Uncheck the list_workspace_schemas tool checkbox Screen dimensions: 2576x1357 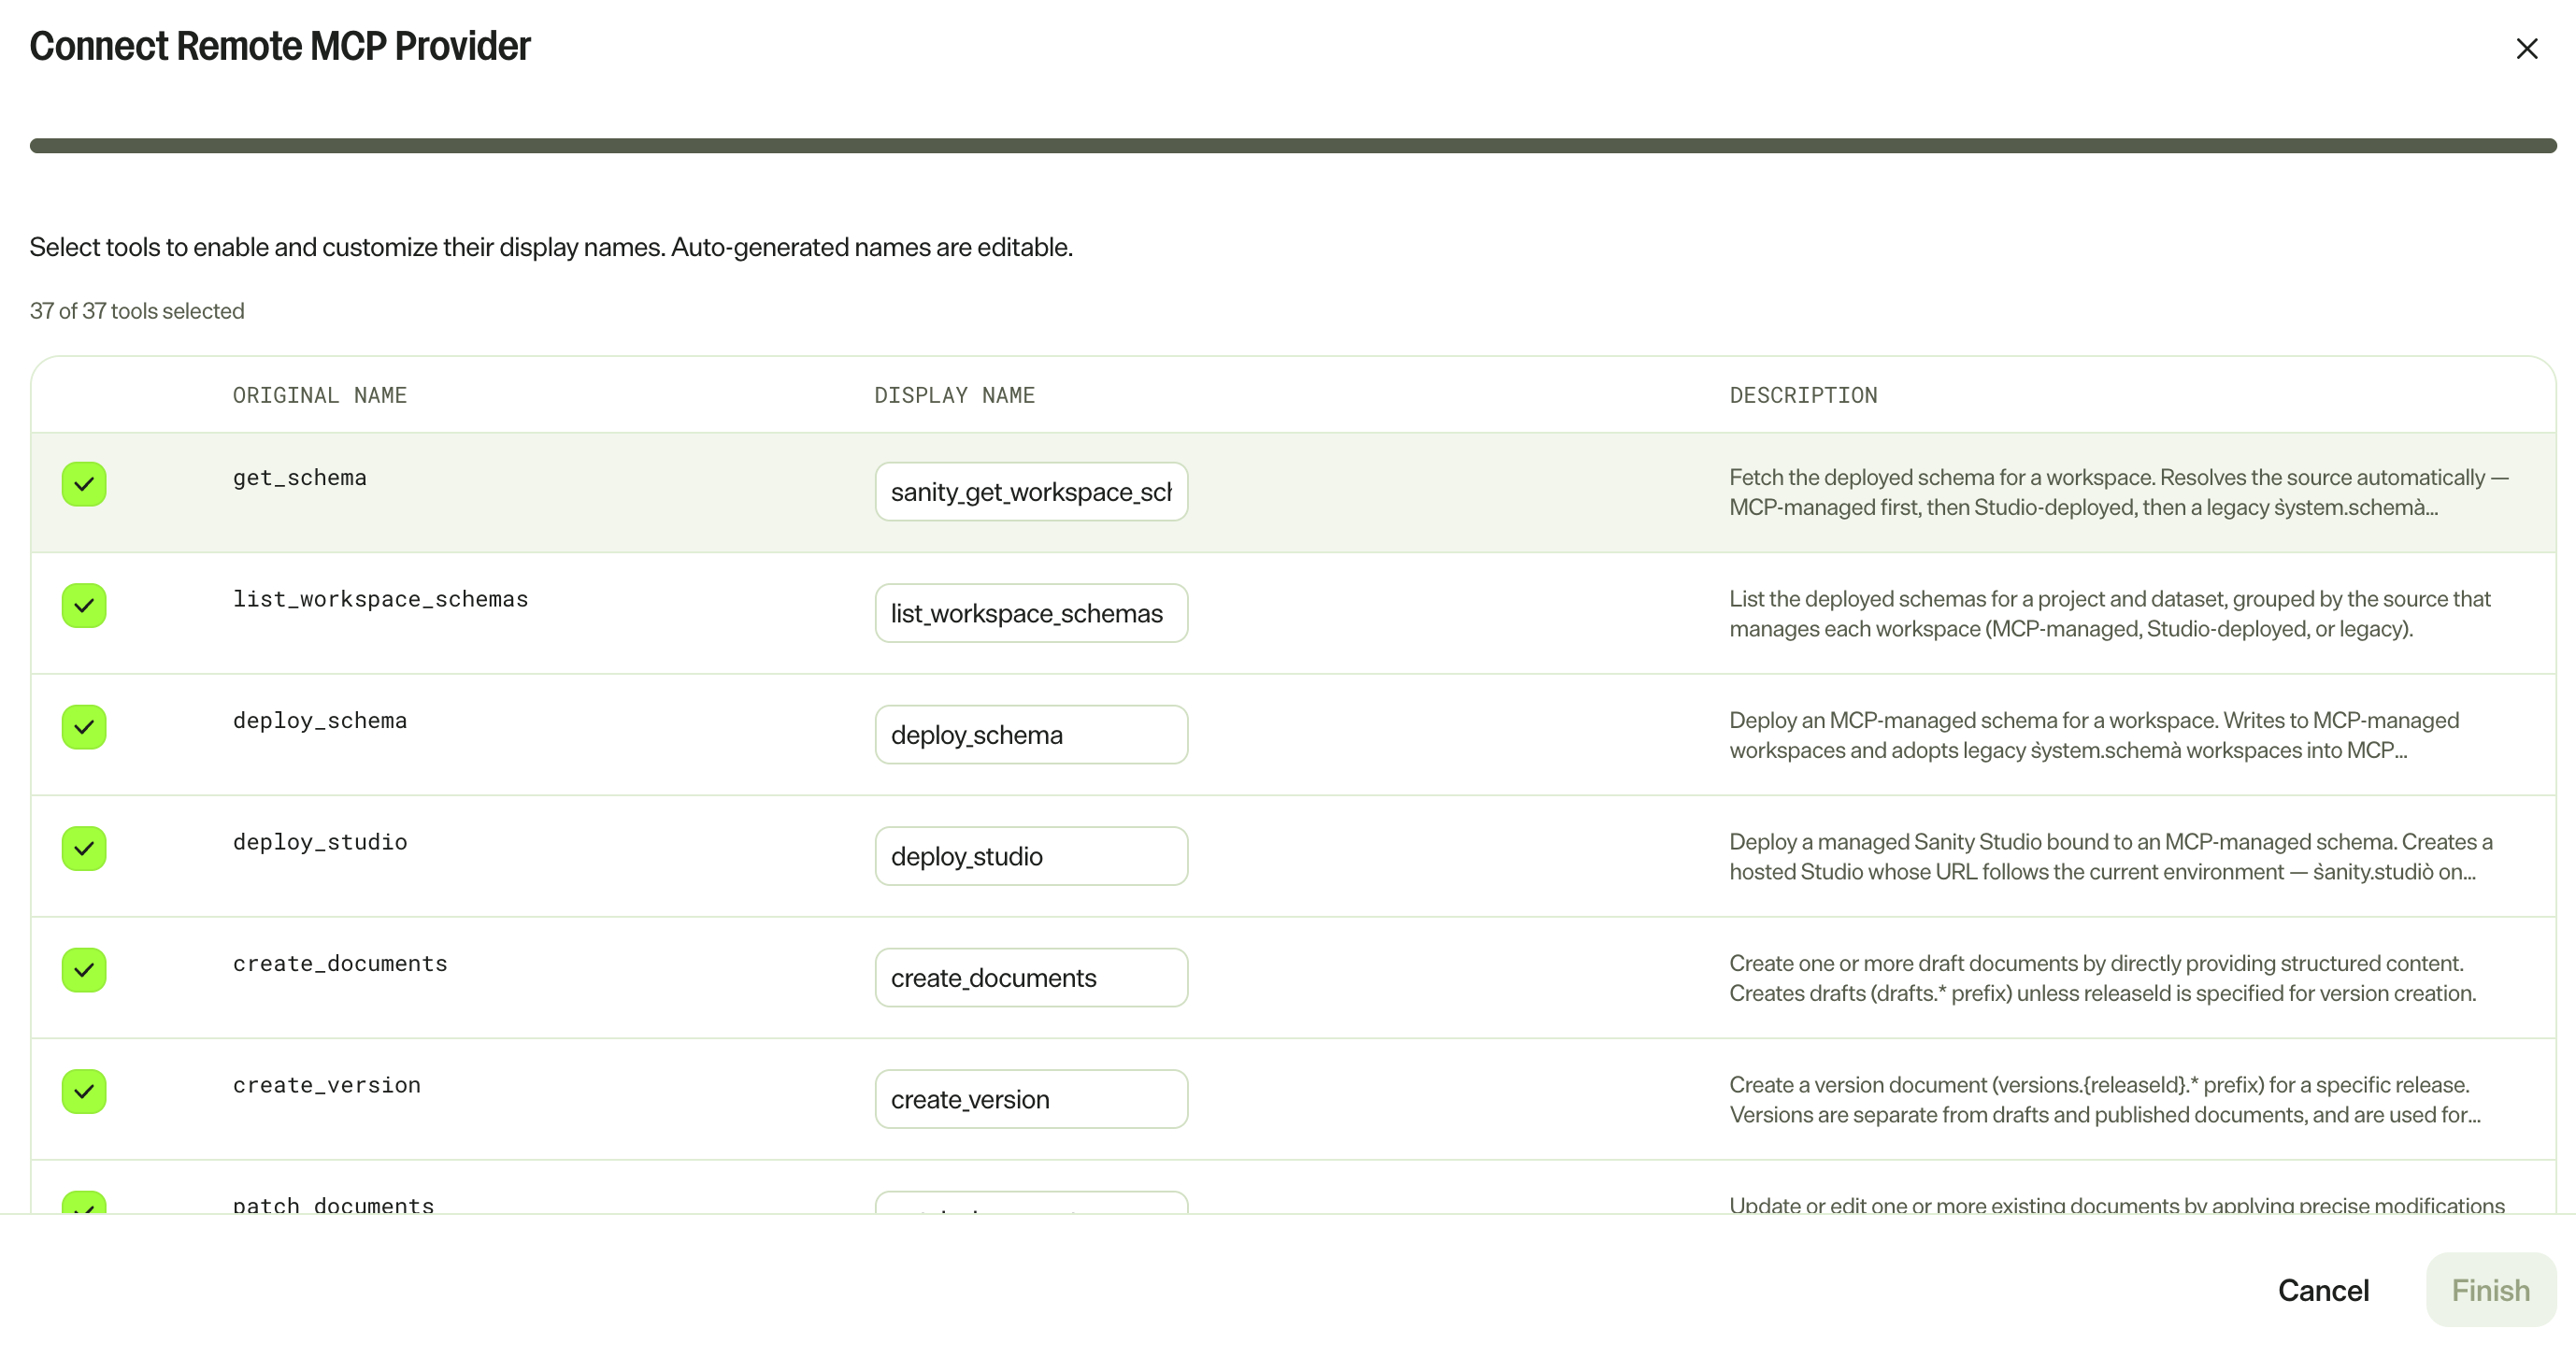point(84,606)
